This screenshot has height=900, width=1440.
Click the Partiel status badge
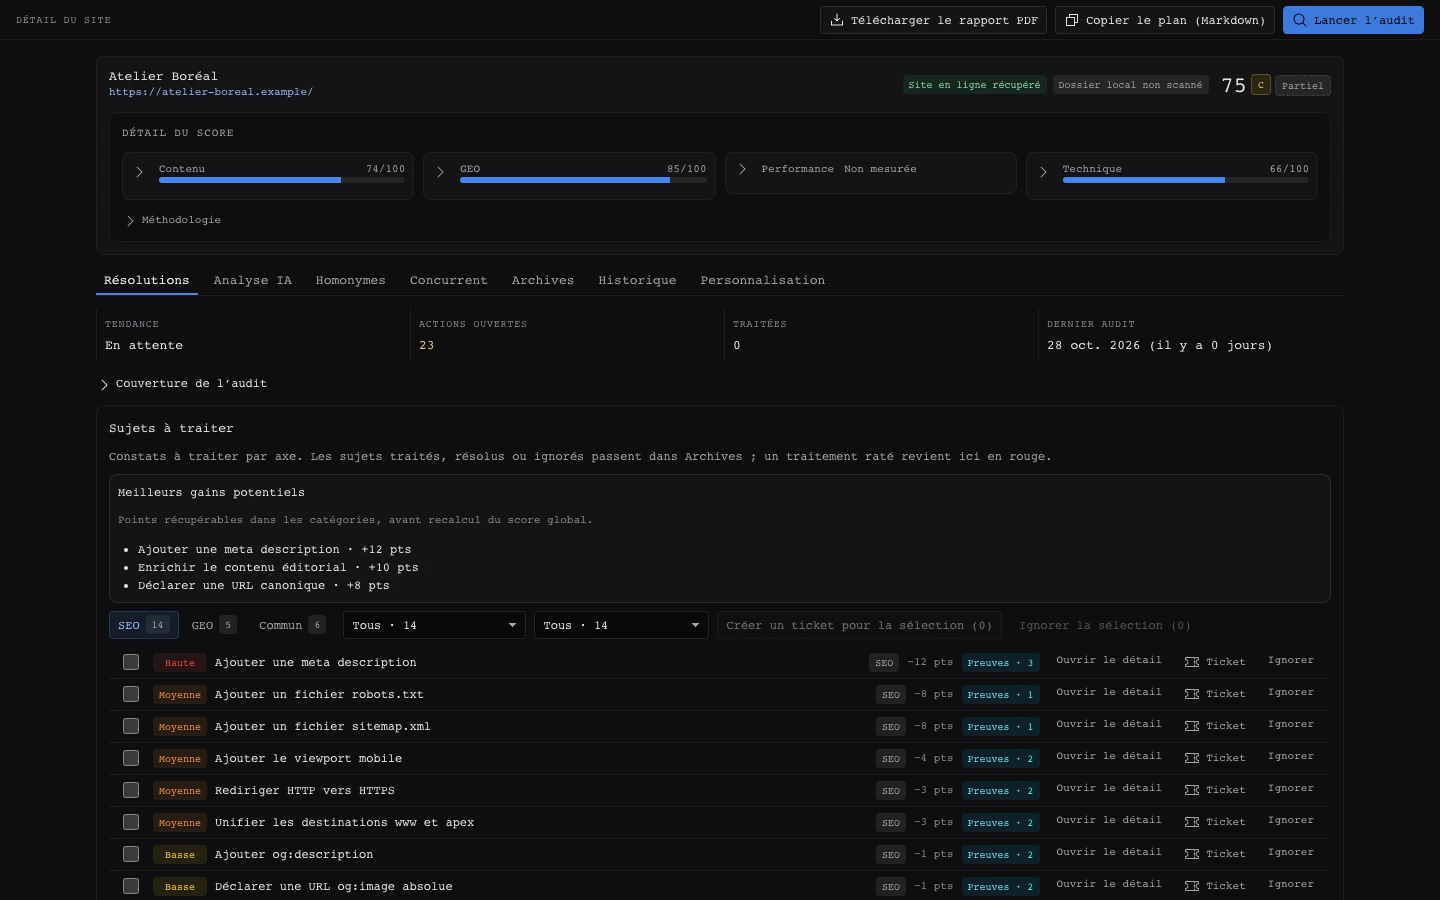coord(1303,85)
